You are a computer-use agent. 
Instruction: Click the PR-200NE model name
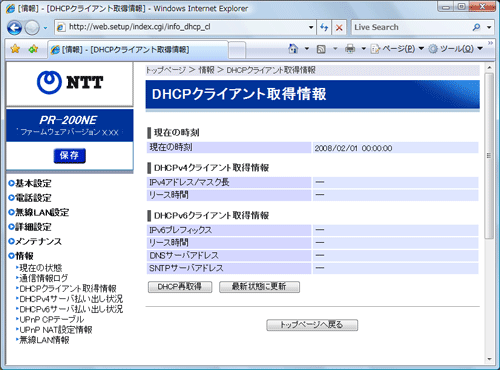pyautogui.click(x=68, y=120)
